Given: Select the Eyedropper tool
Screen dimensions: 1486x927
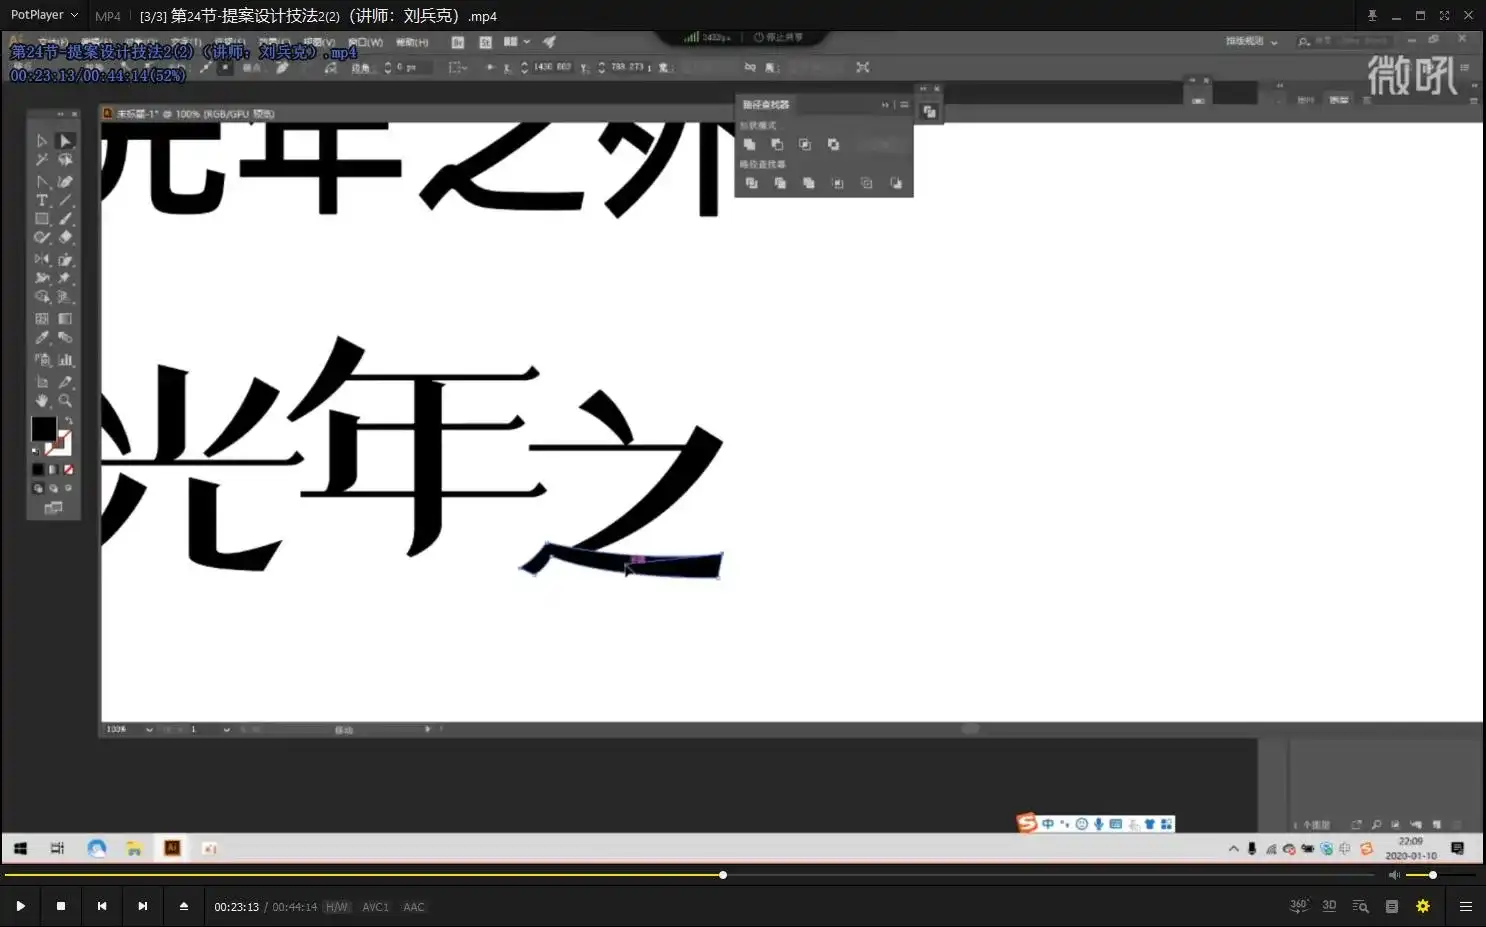Looking at the screenshot, I should (x=42, y=337).
